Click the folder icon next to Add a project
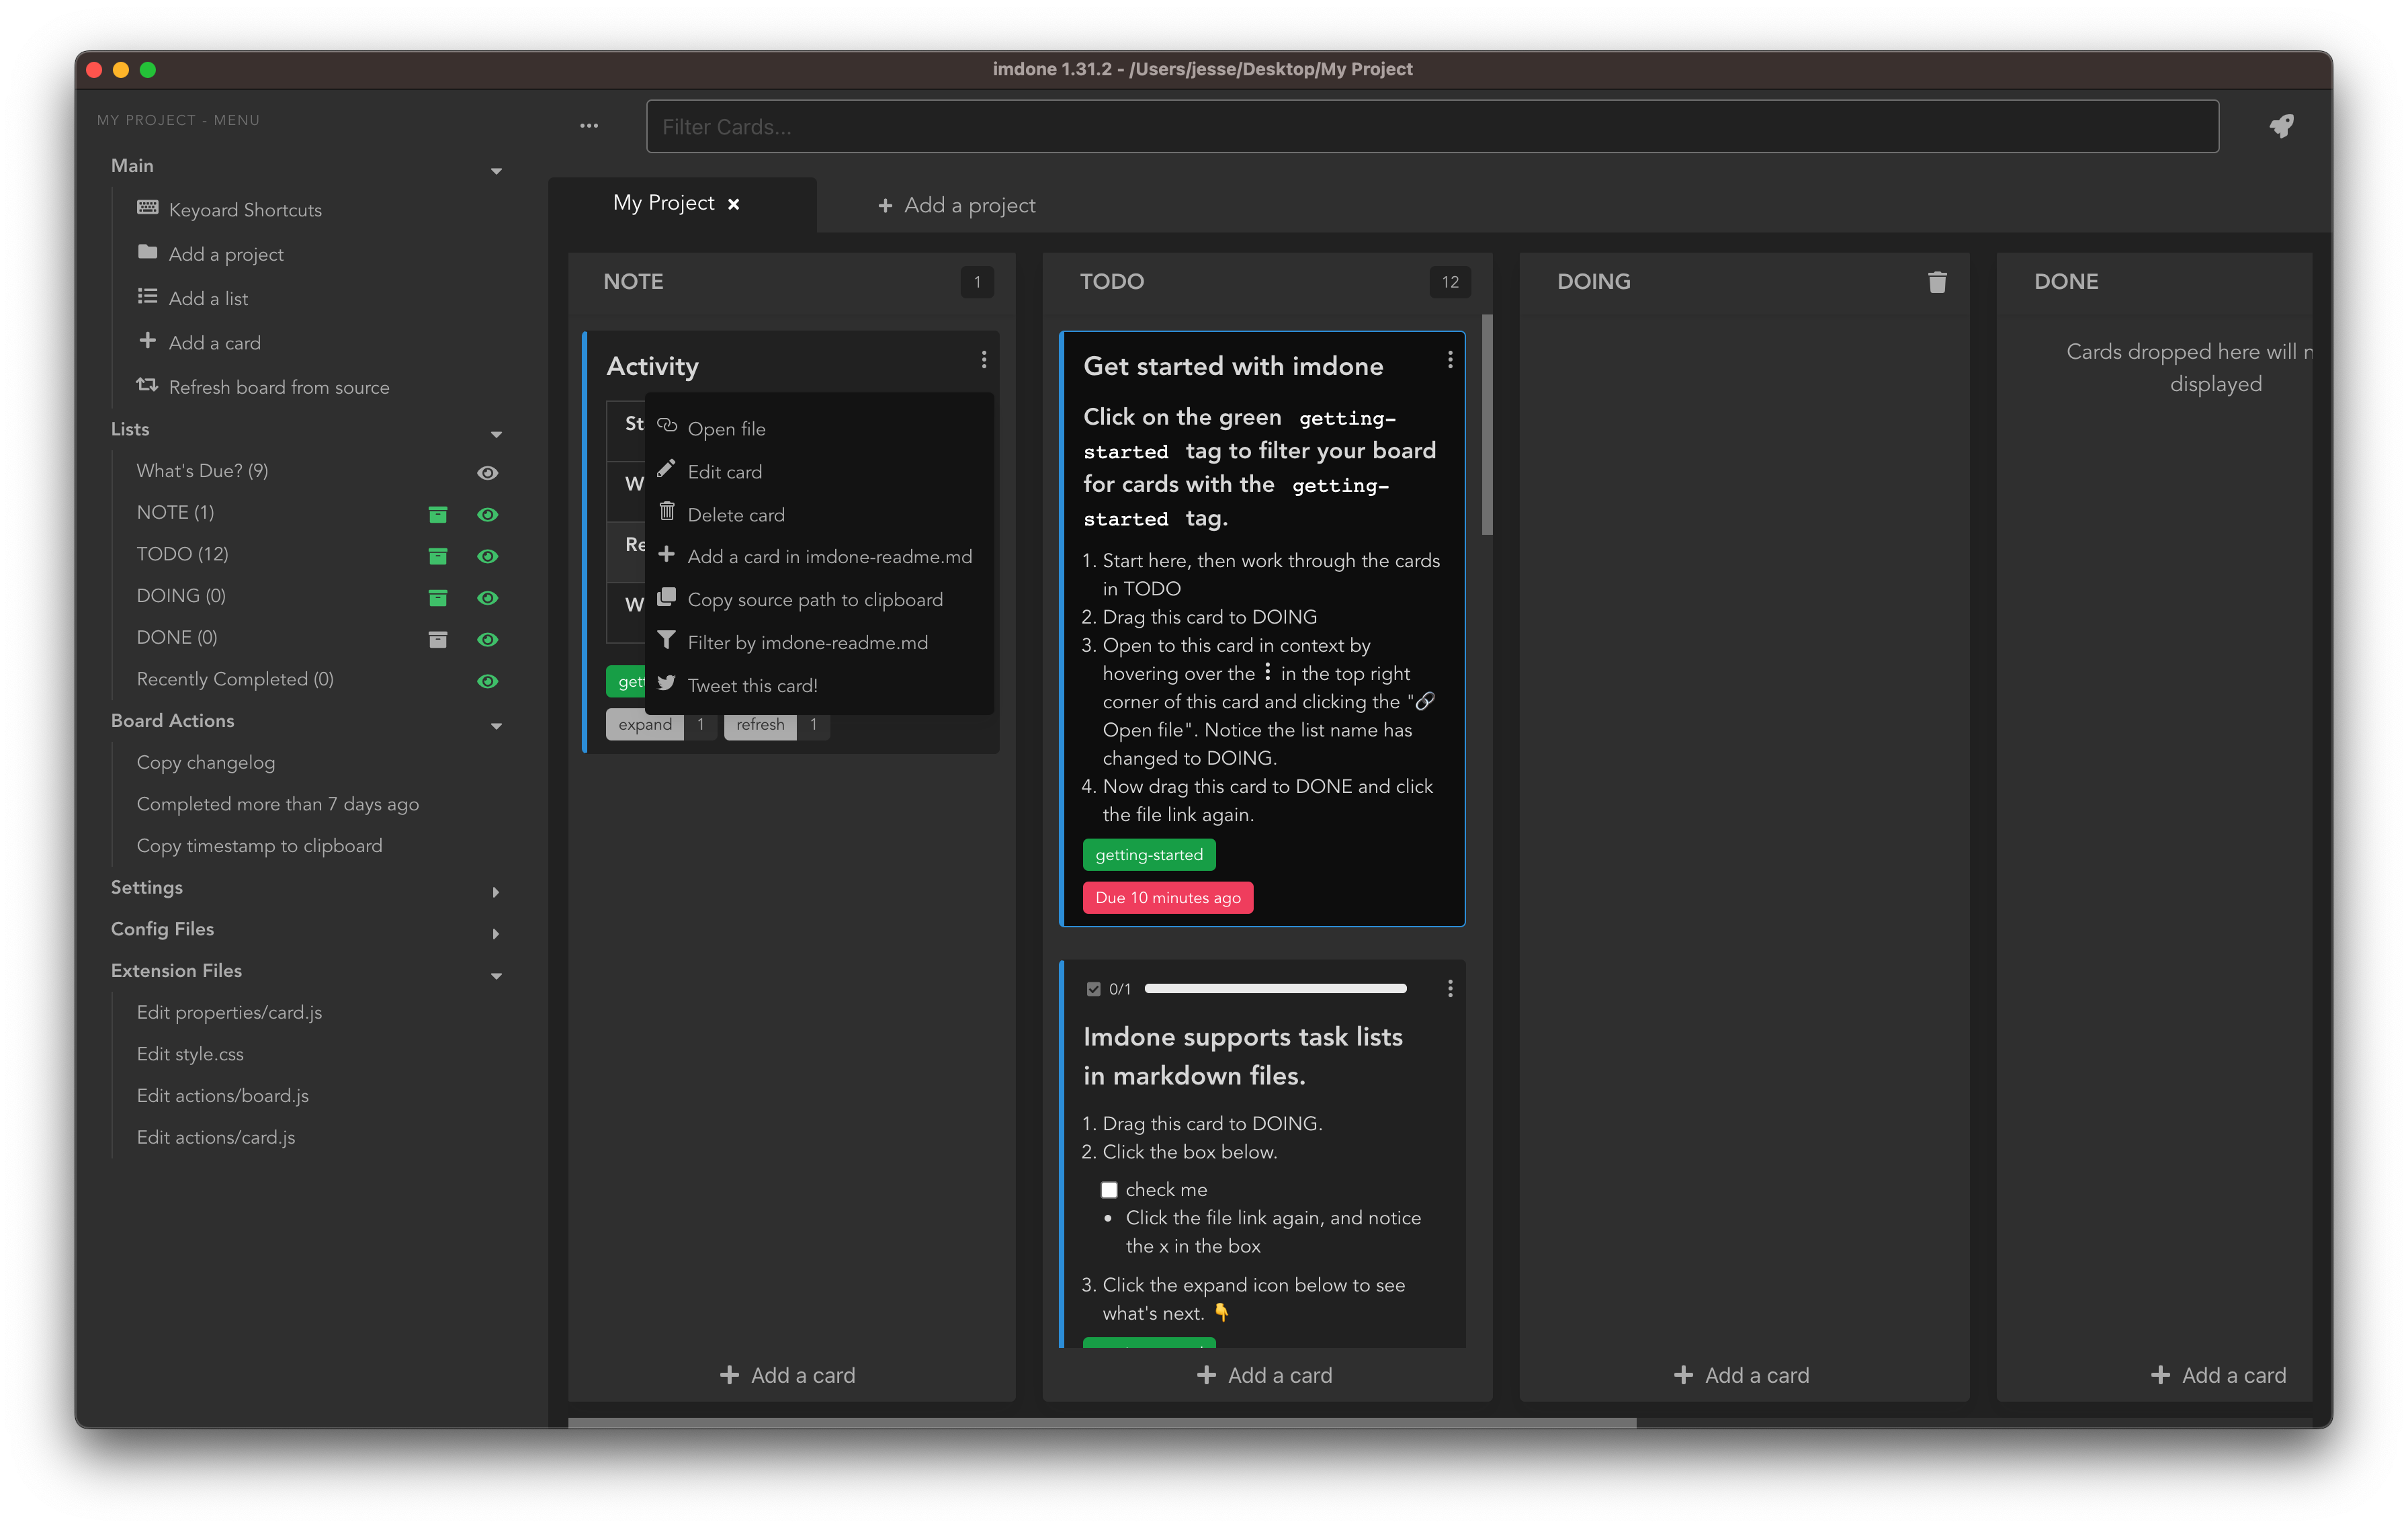The width and height of the screenshot is (2408, 1528). tap(148, 252)
